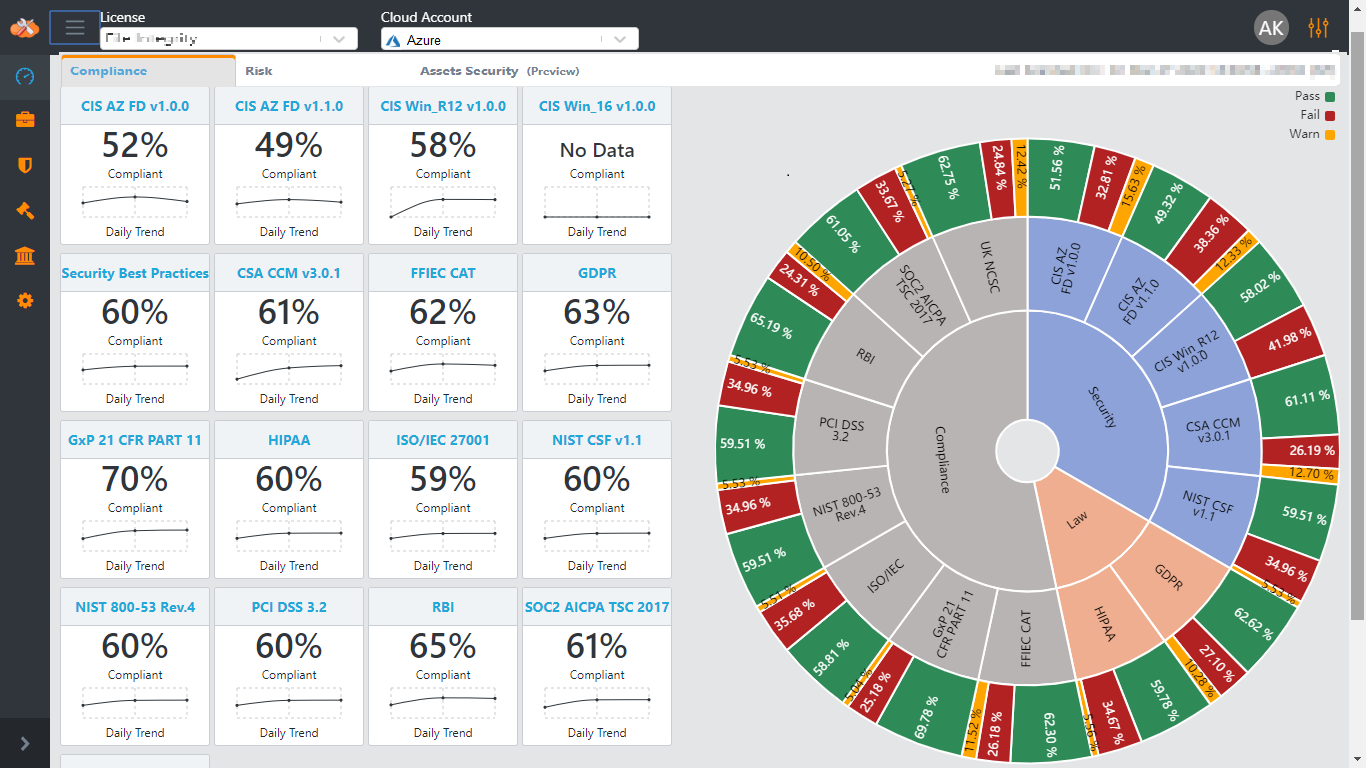
Task: Click the 70% compliance value
Action: (135, 480)
